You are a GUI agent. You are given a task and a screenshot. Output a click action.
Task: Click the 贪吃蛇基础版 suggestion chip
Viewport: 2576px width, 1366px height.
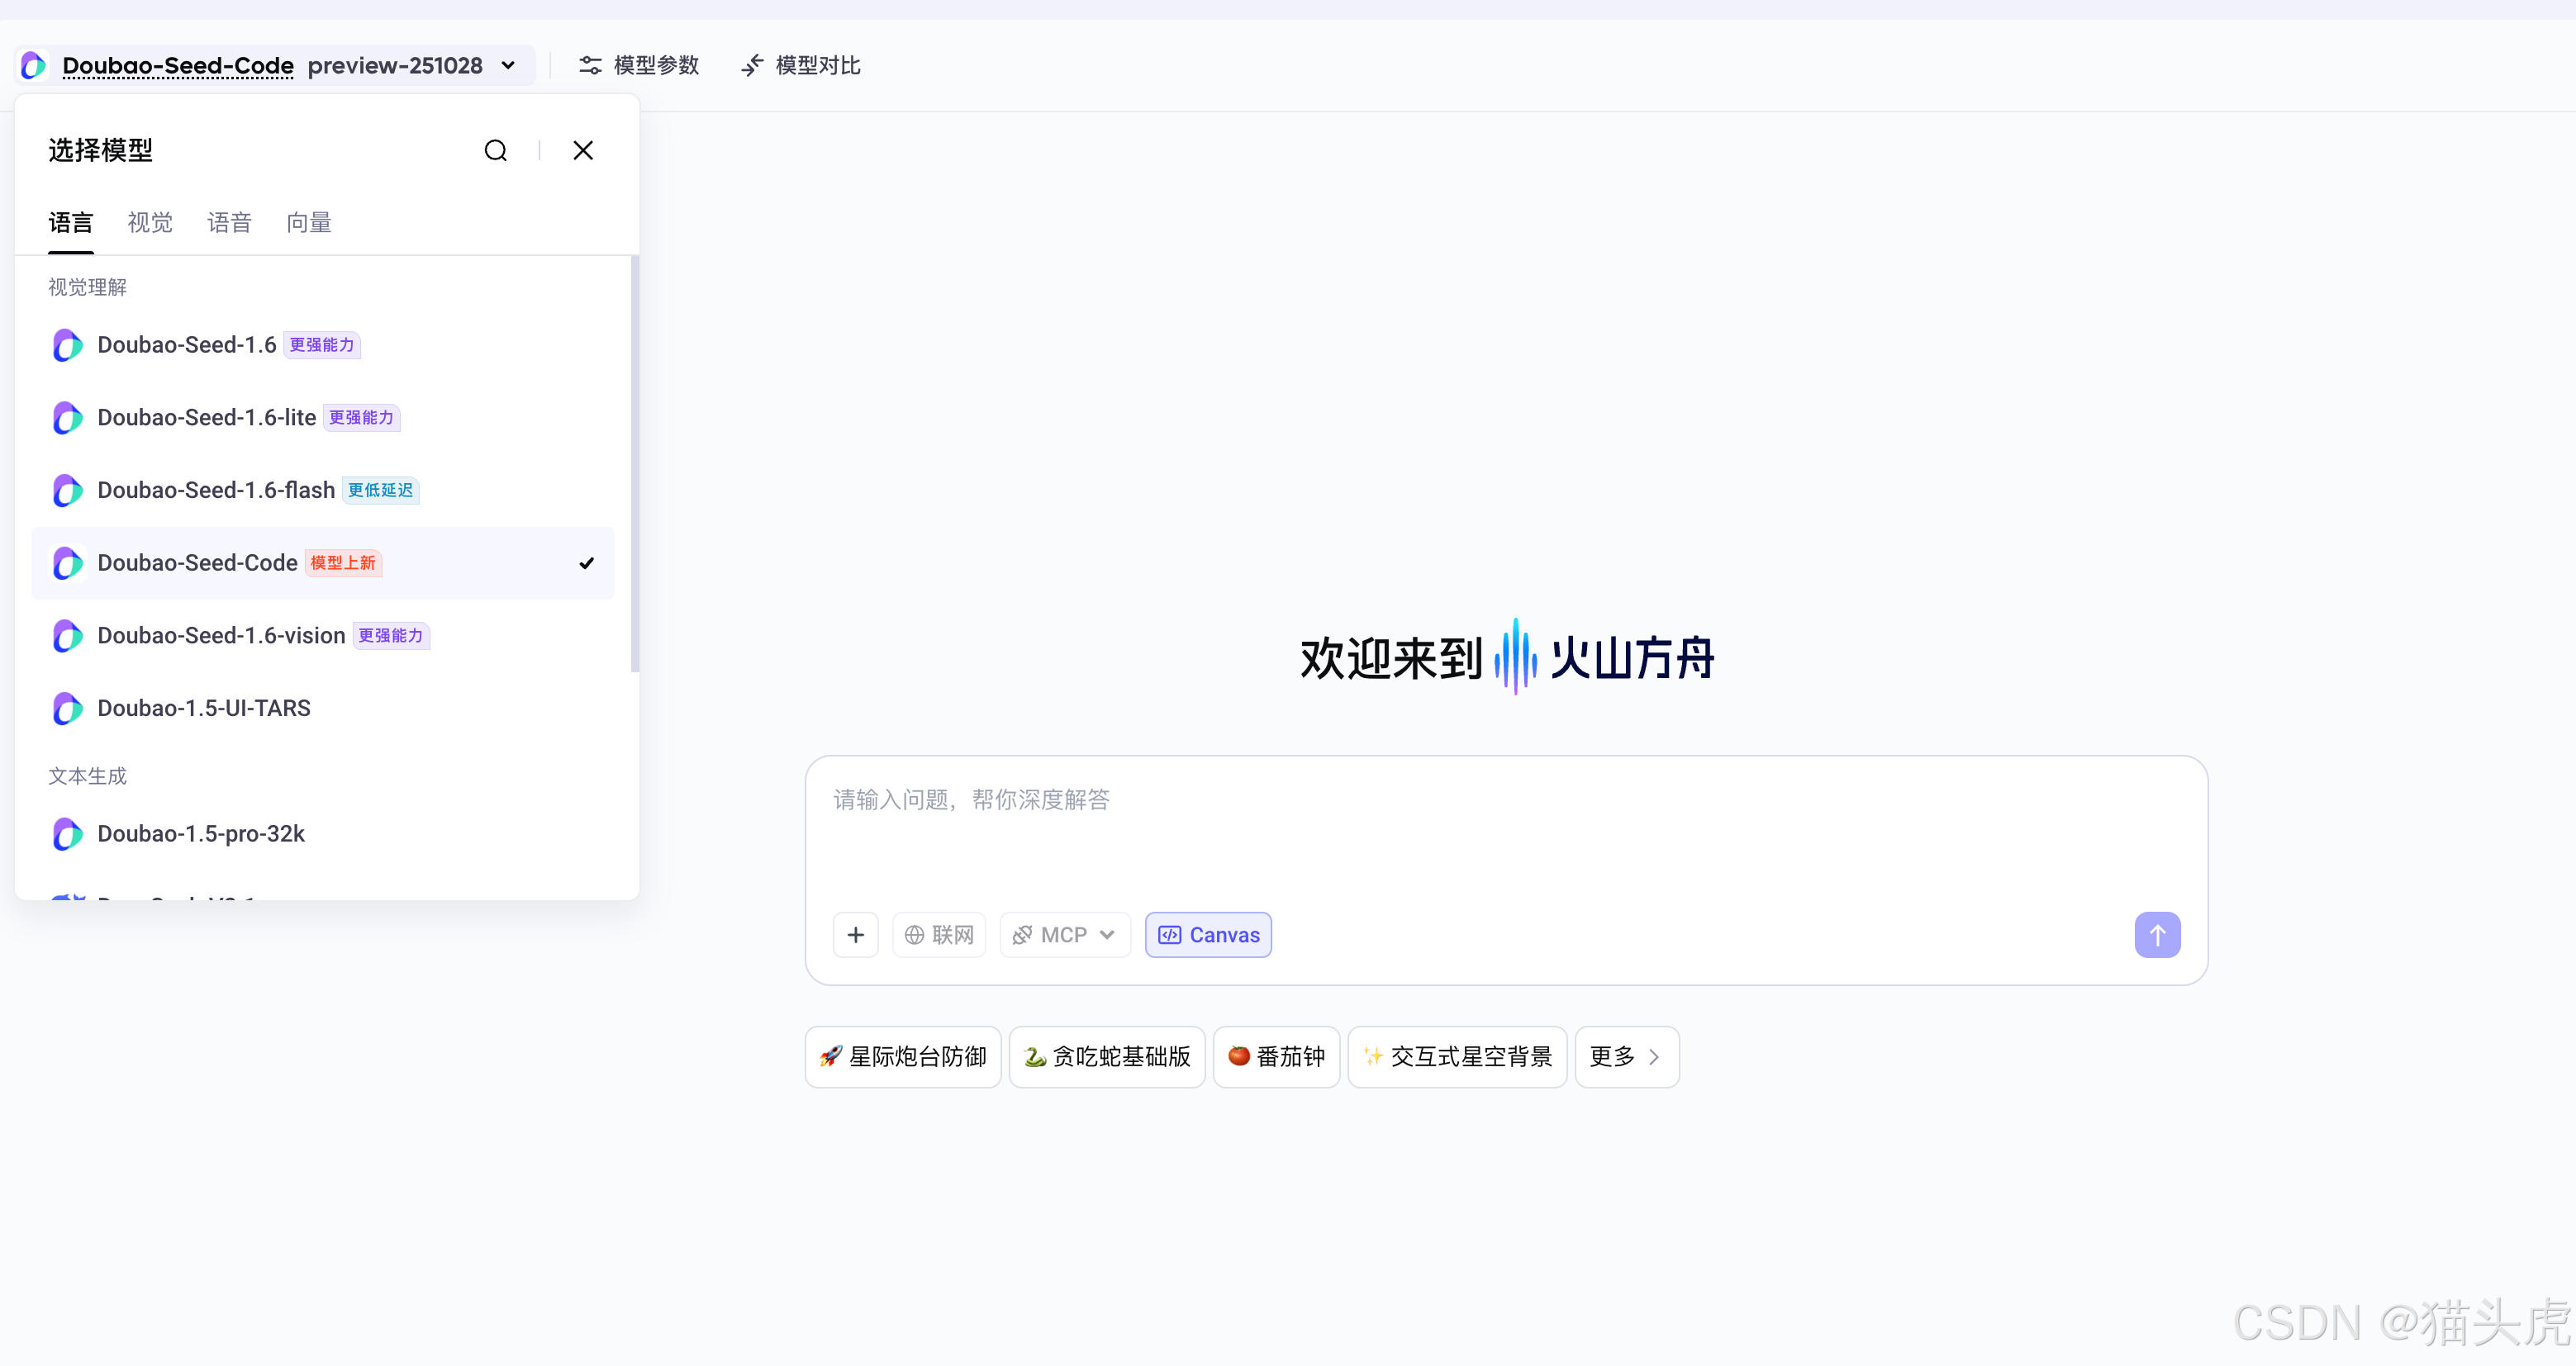(x=1106, y=1056)
